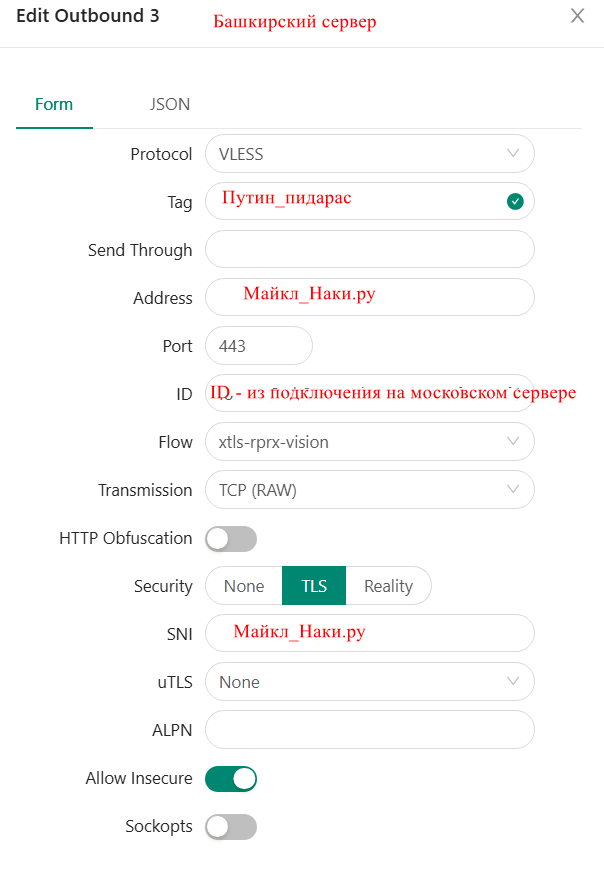Click the SNI input field
Screen dimensions: 604x873
[x=370, y=634]
